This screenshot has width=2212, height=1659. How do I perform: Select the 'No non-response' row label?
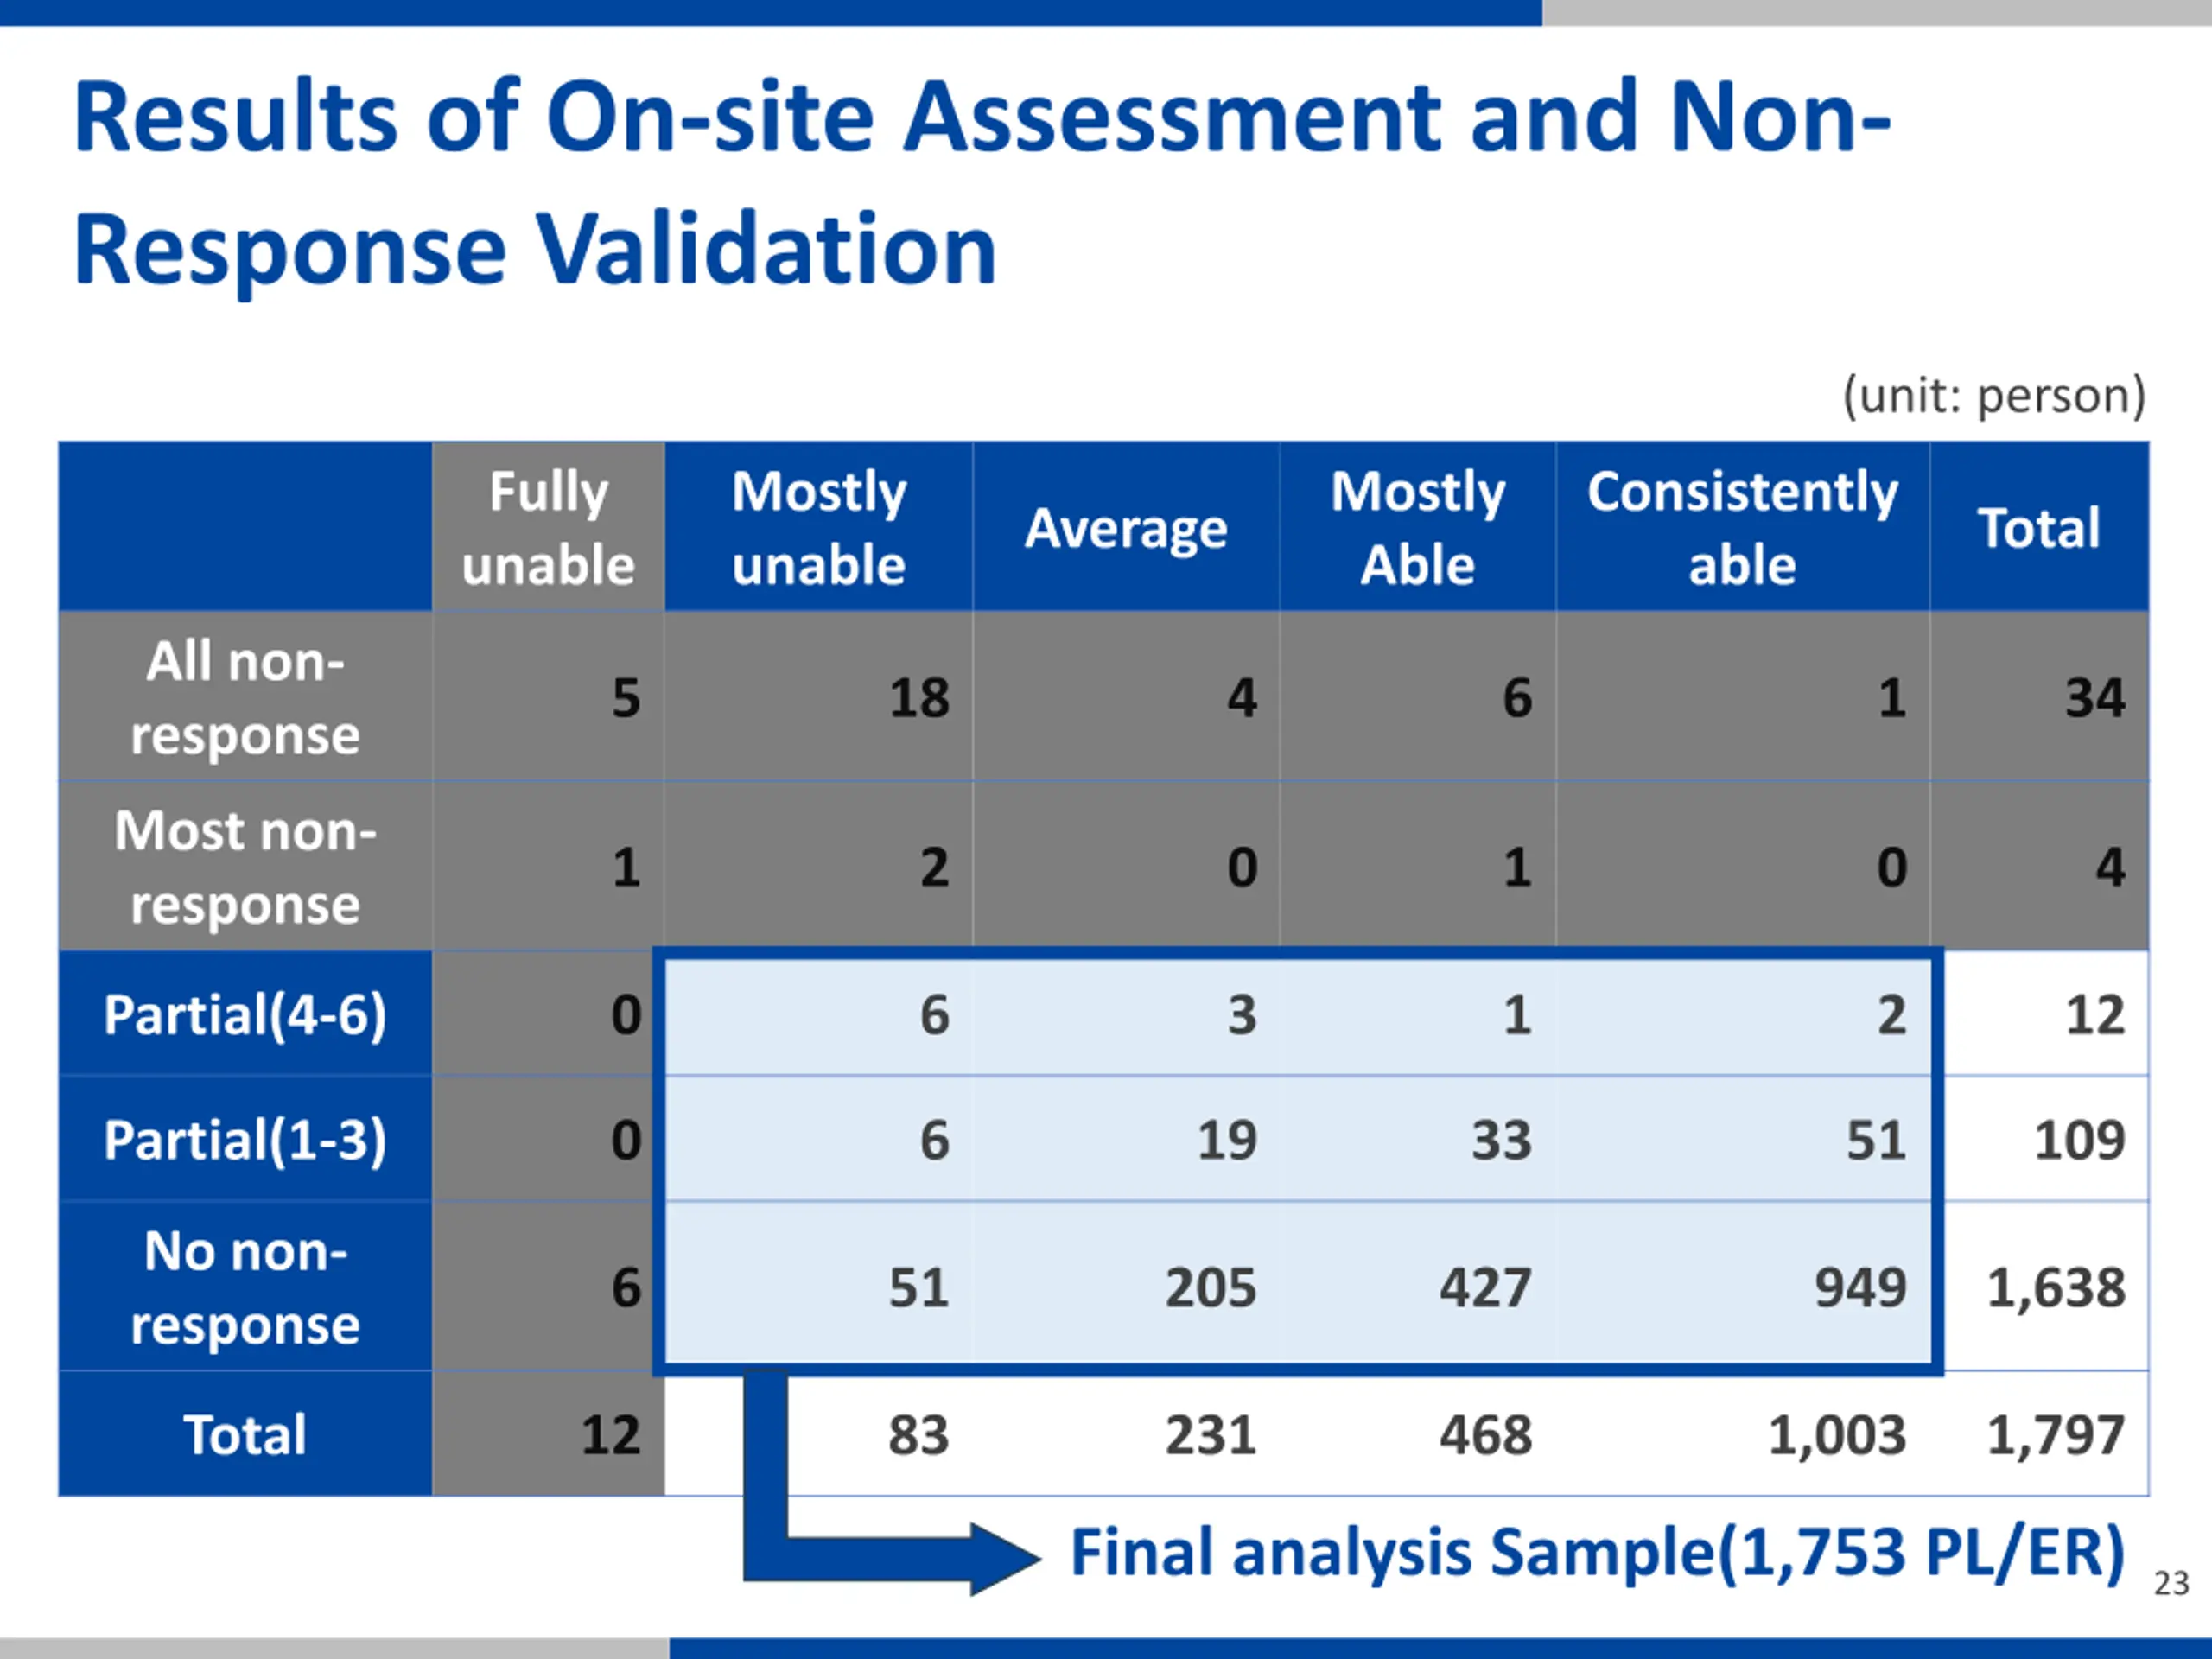[245, 1287]
